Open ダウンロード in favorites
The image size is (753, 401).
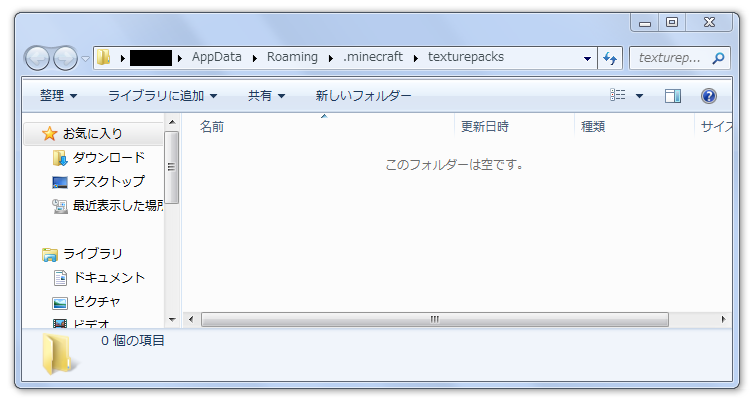[109, 158]
